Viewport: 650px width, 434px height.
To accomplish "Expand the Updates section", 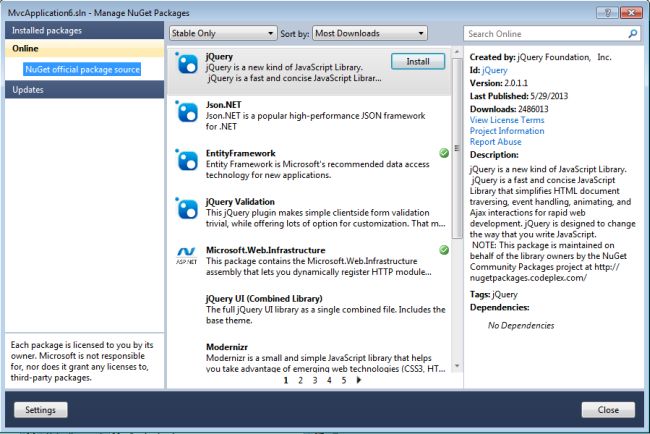I will 85,90.
